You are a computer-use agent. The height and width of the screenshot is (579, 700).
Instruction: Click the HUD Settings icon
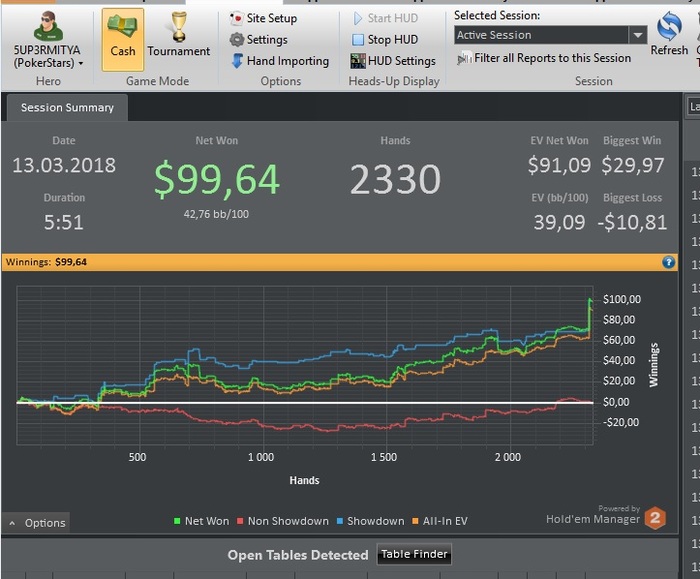358,61
